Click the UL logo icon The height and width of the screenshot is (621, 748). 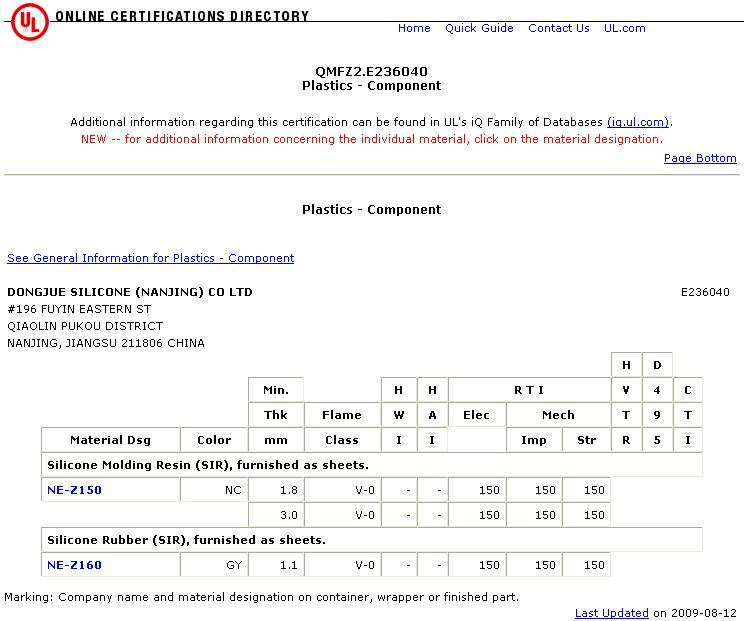click(x=30, y=22)
